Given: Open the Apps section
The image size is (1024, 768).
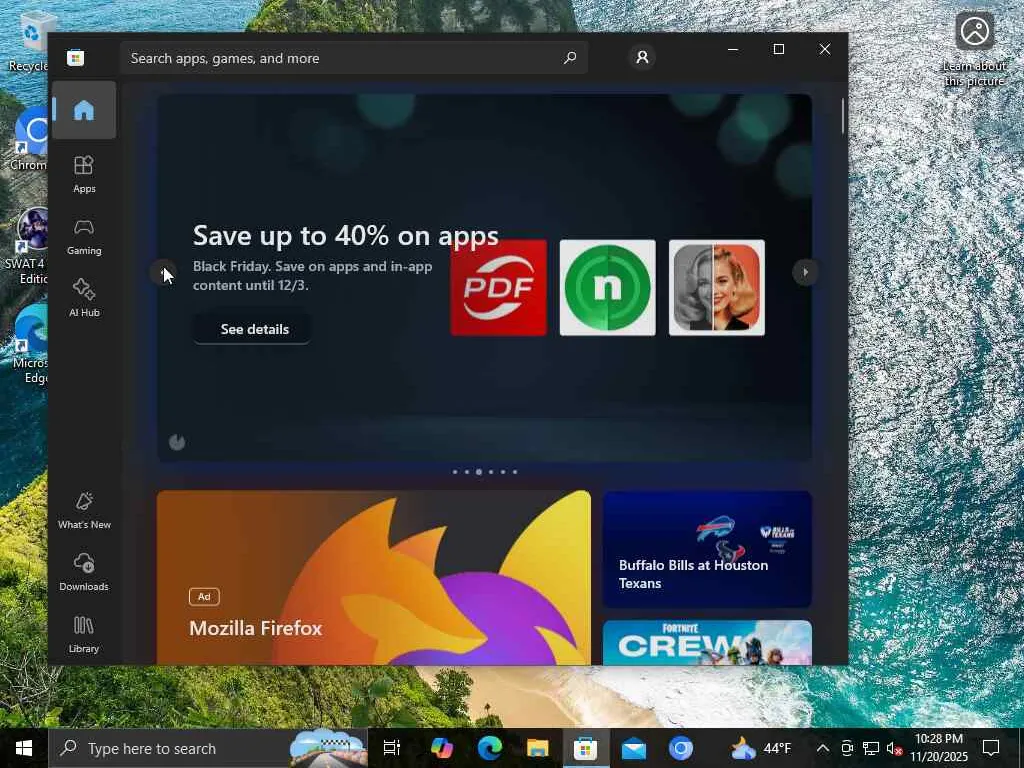Looking at the screenshot, I should (84, 174).
